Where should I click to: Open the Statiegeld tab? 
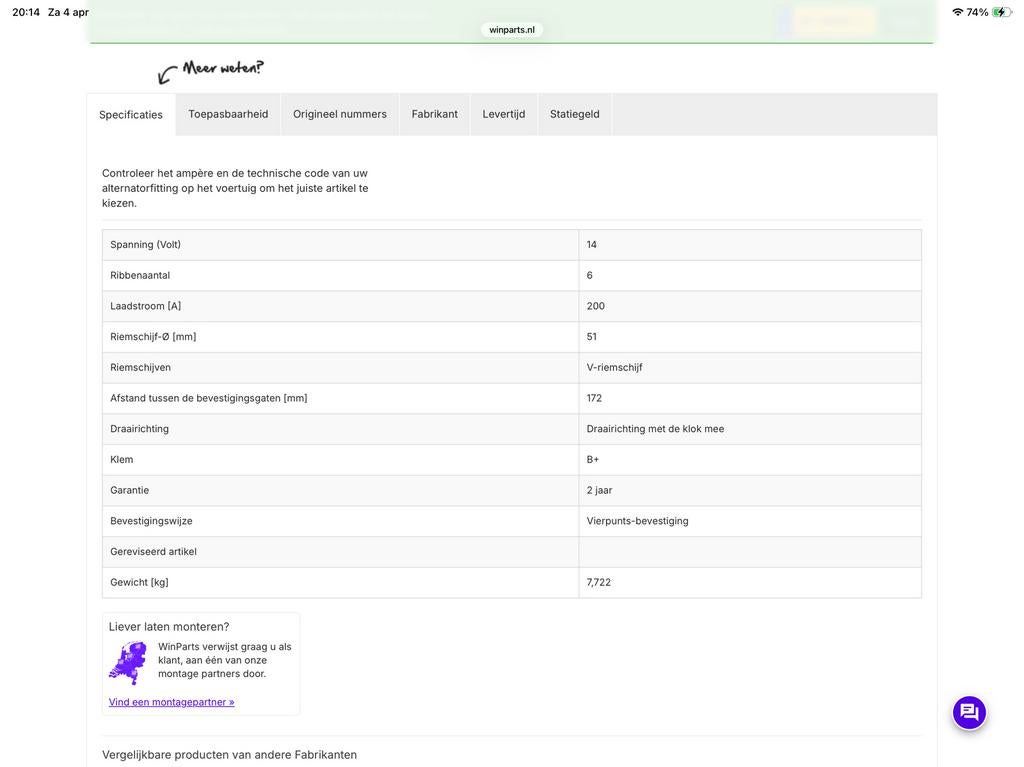click(575, 114)
